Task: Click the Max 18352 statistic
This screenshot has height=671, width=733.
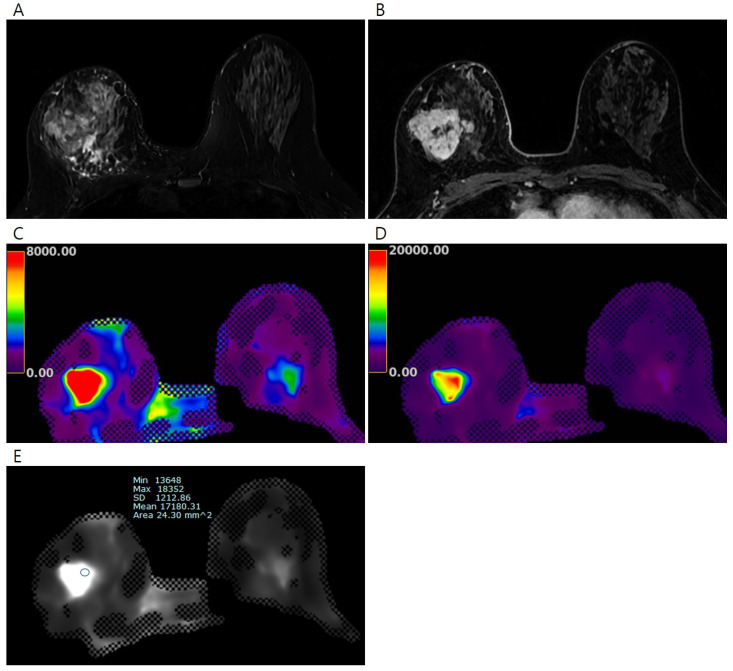Action: (154, 489)
